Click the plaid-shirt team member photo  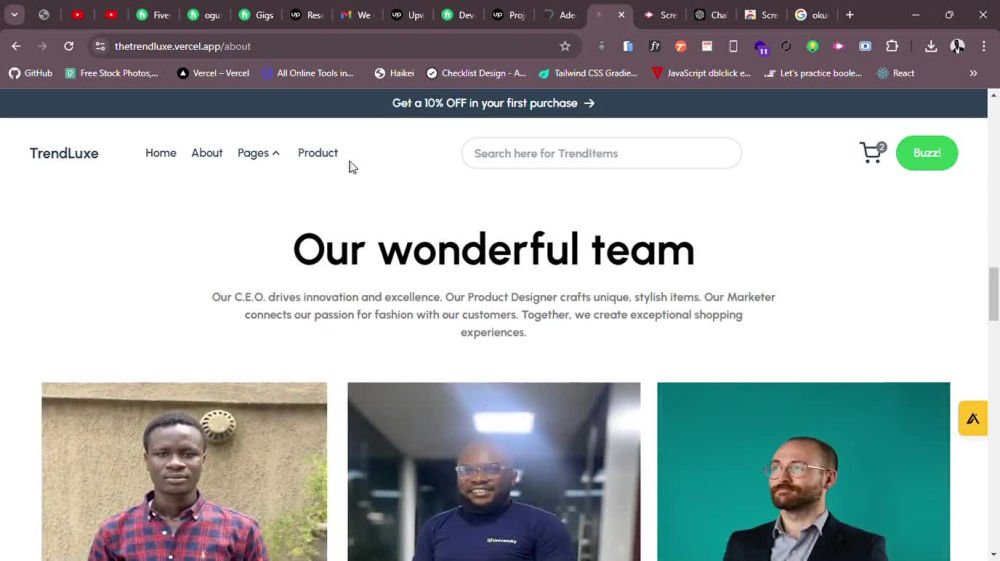coord(184,472)
